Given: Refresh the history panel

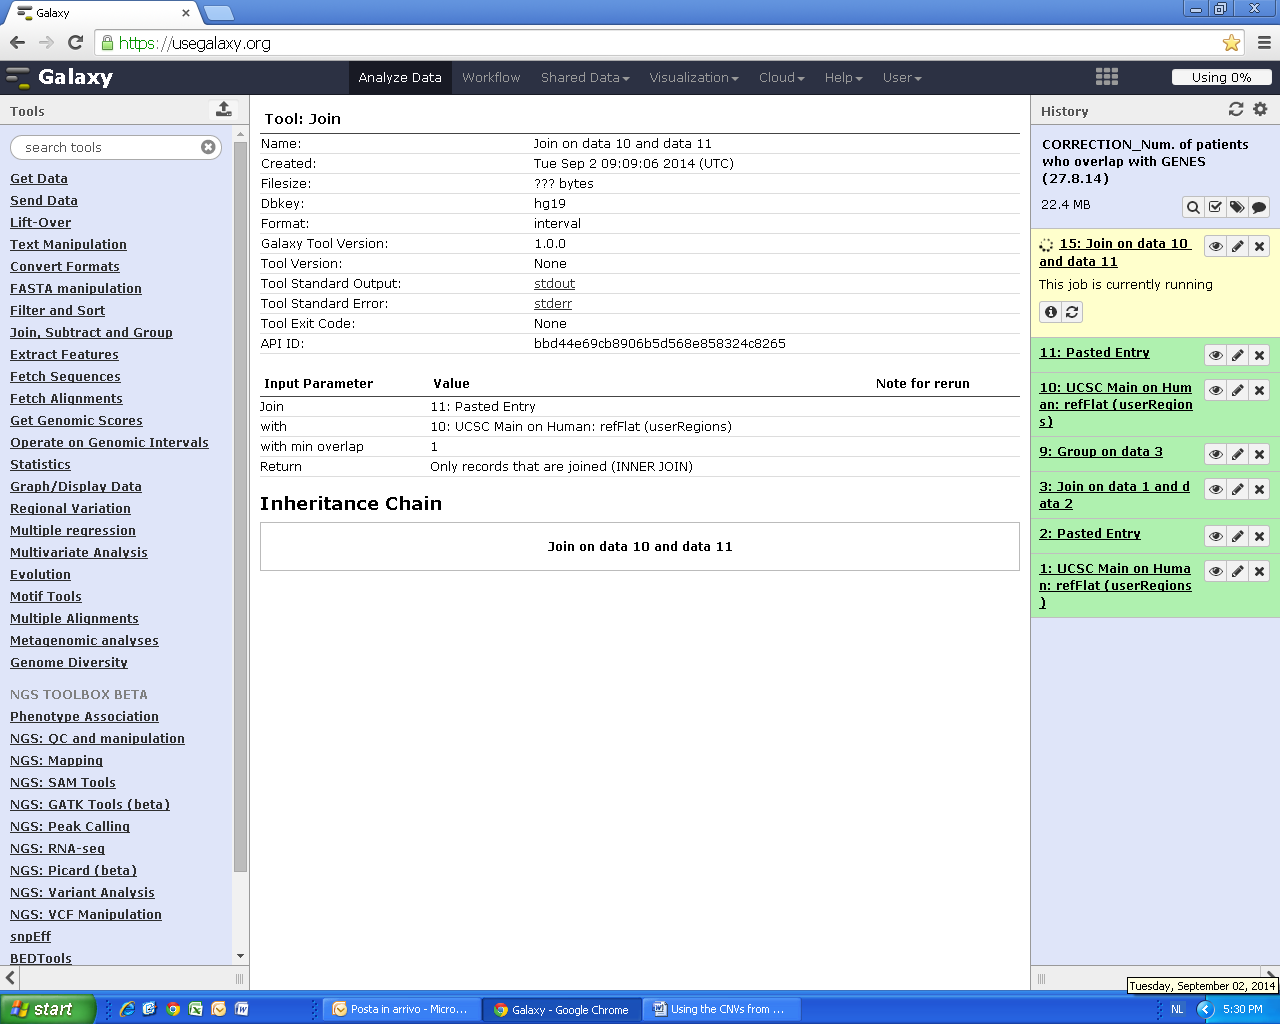Looking at the screenshot, I should (1236, 109).
